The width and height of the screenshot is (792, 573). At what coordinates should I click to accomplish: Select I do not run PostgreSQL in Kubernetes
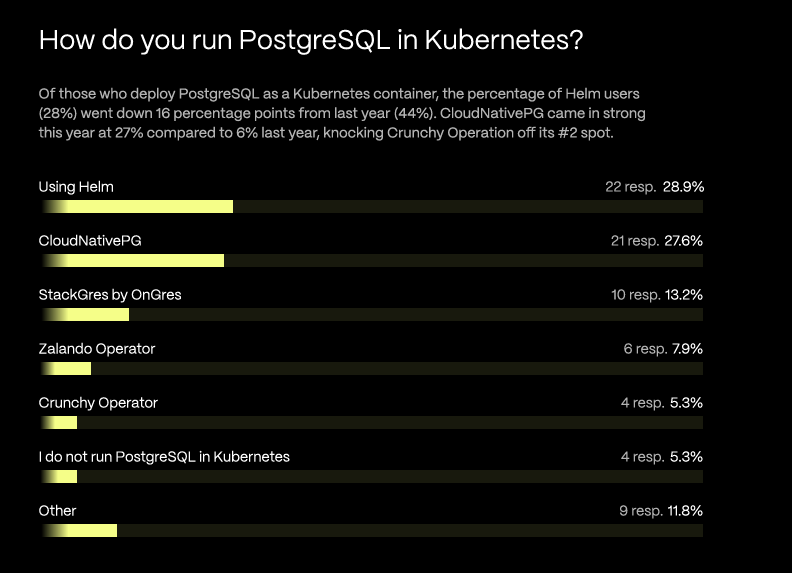(x=164, y=457)
